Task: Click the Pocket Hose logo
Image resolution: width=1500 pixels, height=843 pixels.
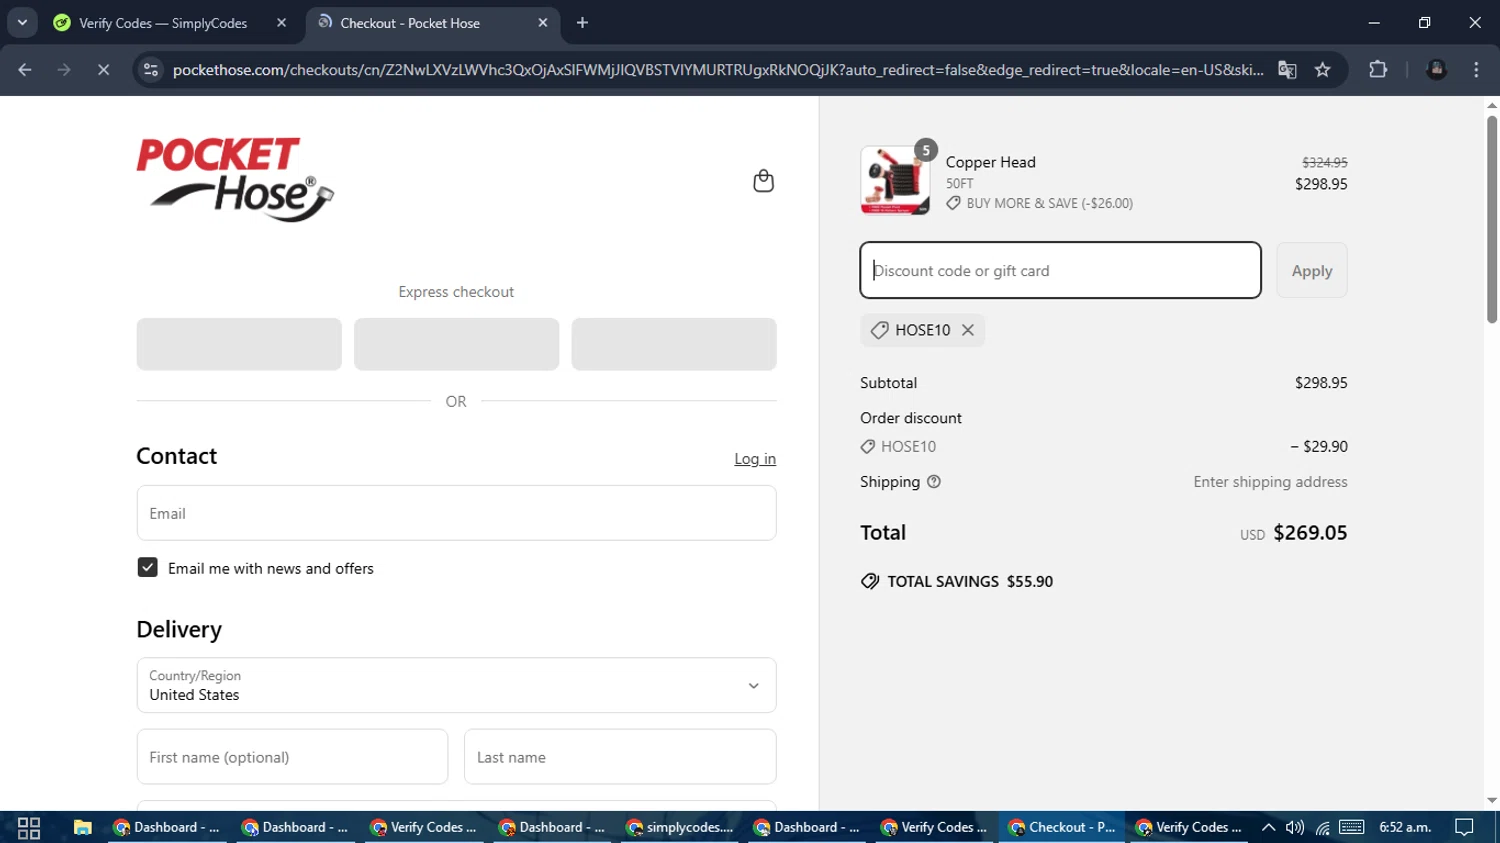Action: pyautogui.click(x=235, y=180)
